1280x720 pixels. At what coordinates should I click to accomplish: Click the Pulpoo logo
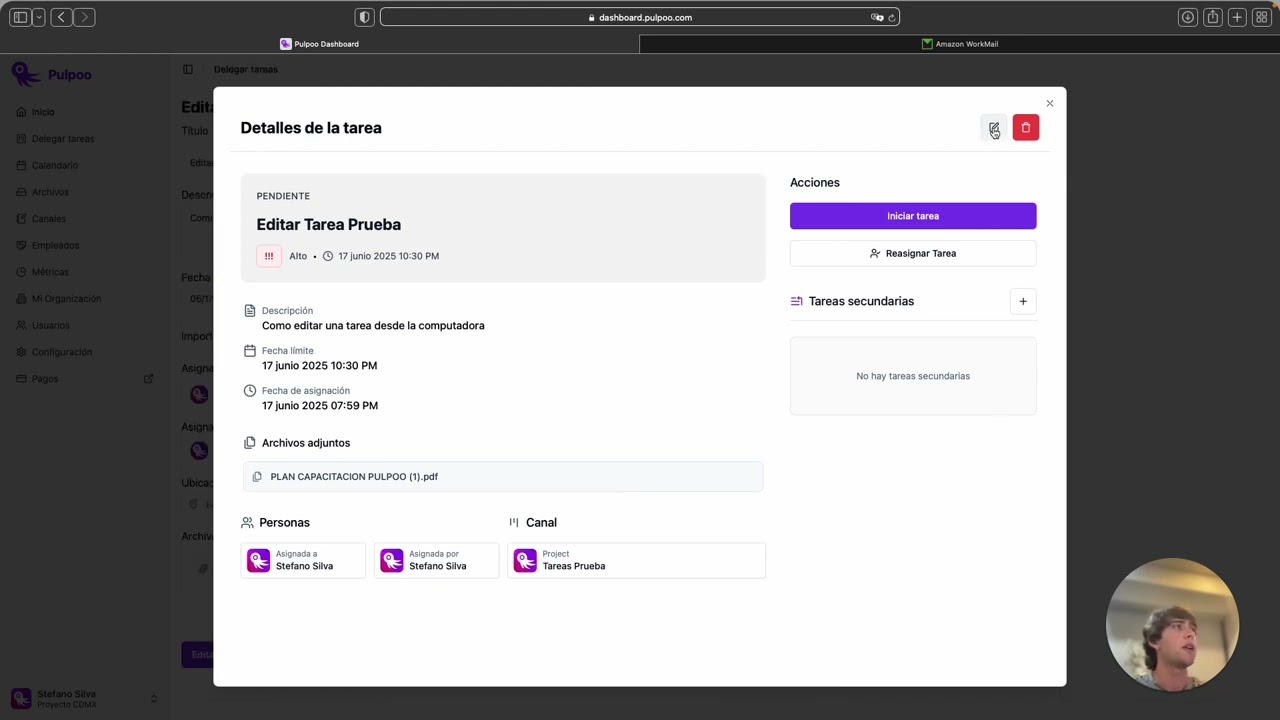(x=51, y=74)
